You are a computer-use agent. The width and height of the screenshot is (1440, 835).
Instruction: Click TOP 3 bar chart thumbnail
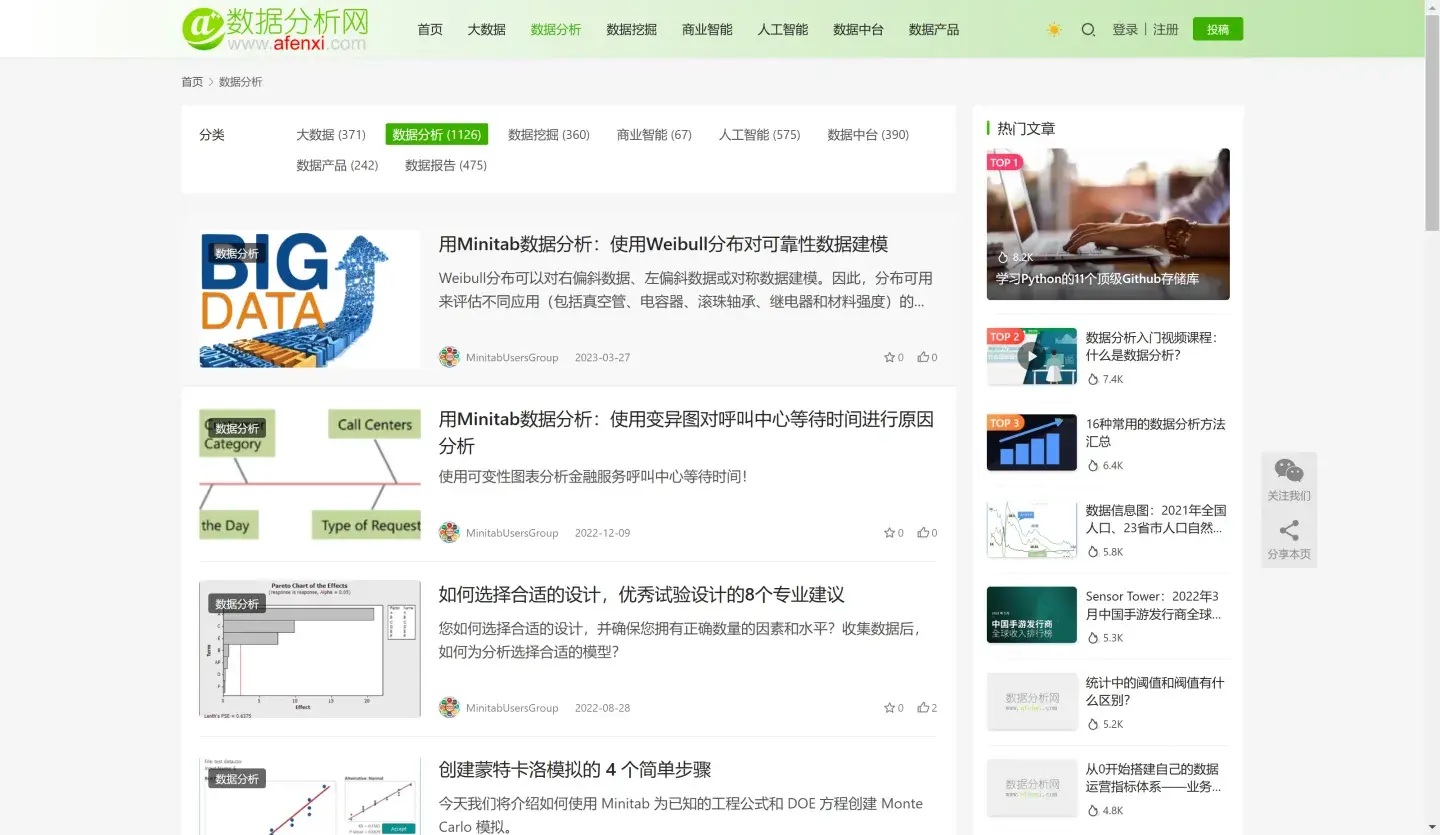[1032, 443]
